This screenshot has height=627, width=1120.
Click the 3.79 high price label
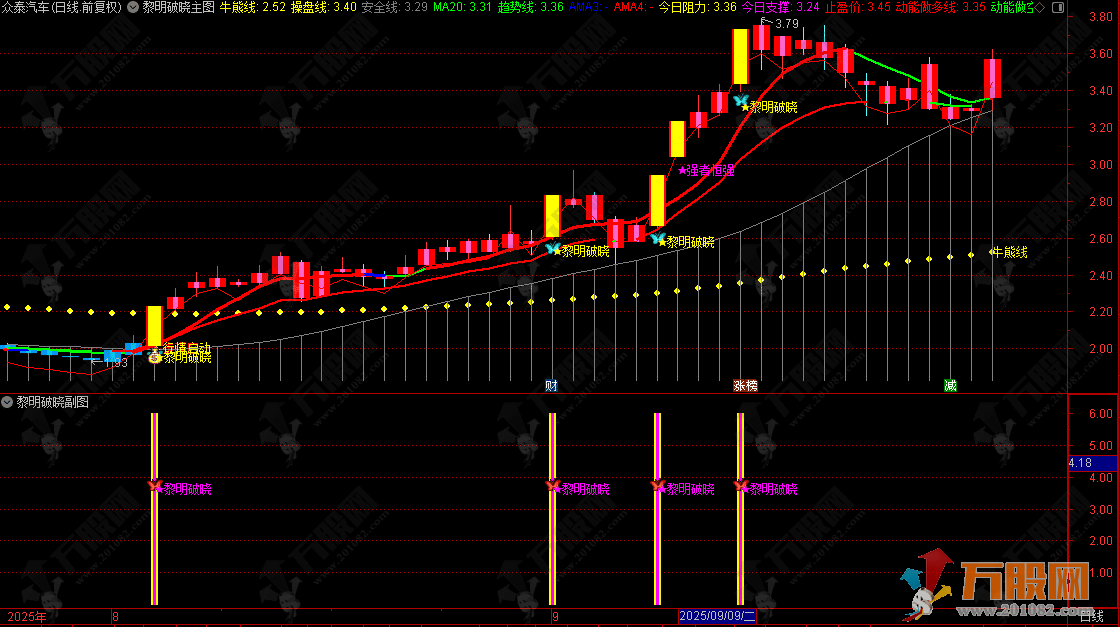(786, 23)
